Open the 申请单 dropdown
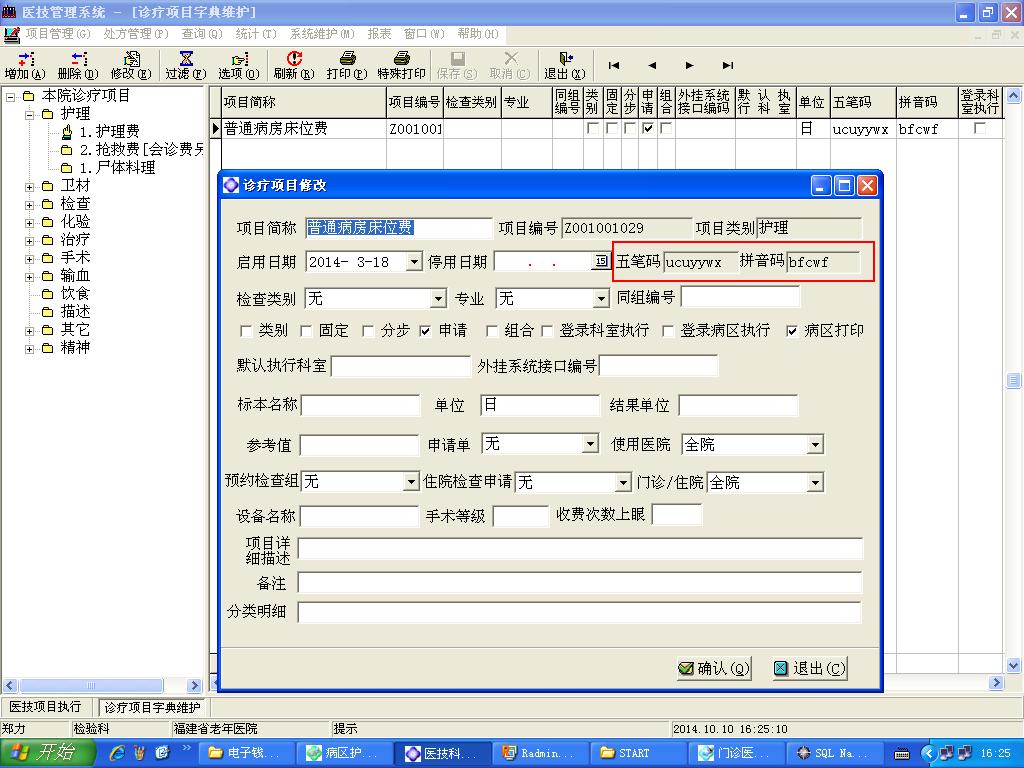The height and width of the screenshot is (768, 1024). point(590,444)
